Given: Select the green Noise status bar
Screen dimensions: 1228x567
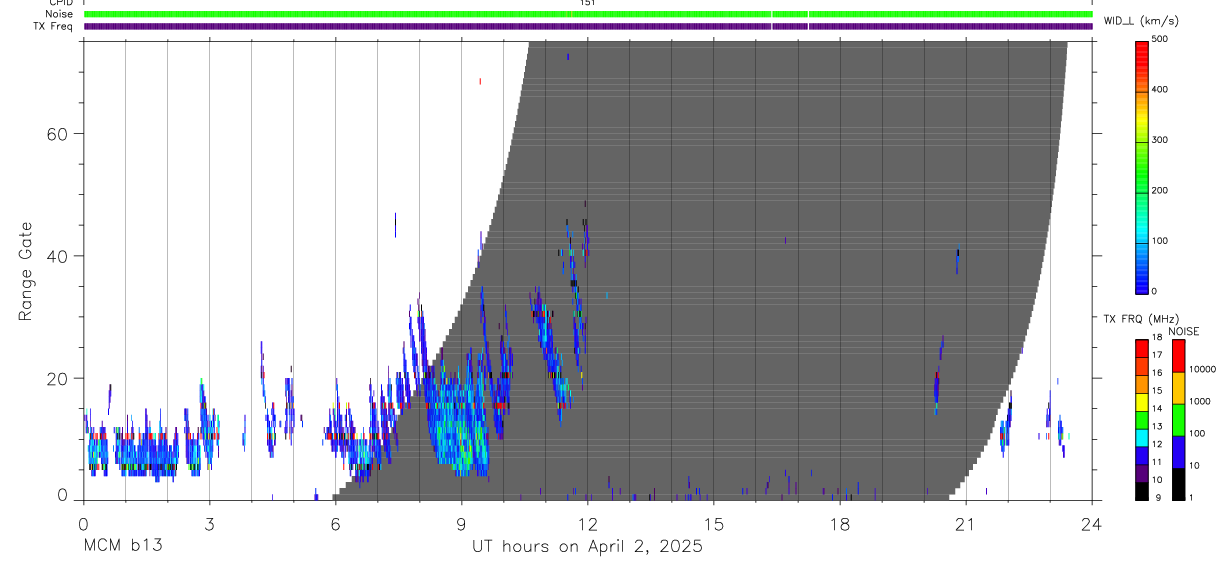Looking at the screenshot, I should 588,14.
